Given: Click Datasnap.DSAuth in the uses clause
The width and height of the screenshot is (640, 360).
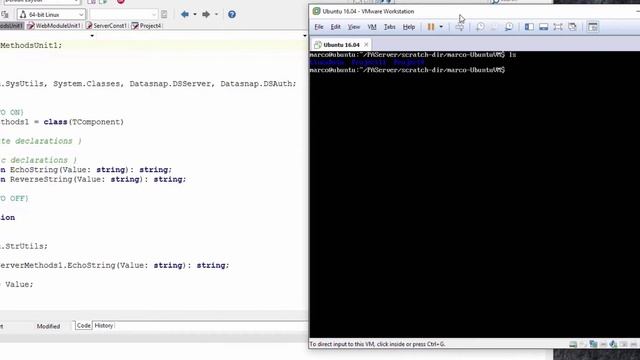Looking at the screenshot, I should 256,83.
